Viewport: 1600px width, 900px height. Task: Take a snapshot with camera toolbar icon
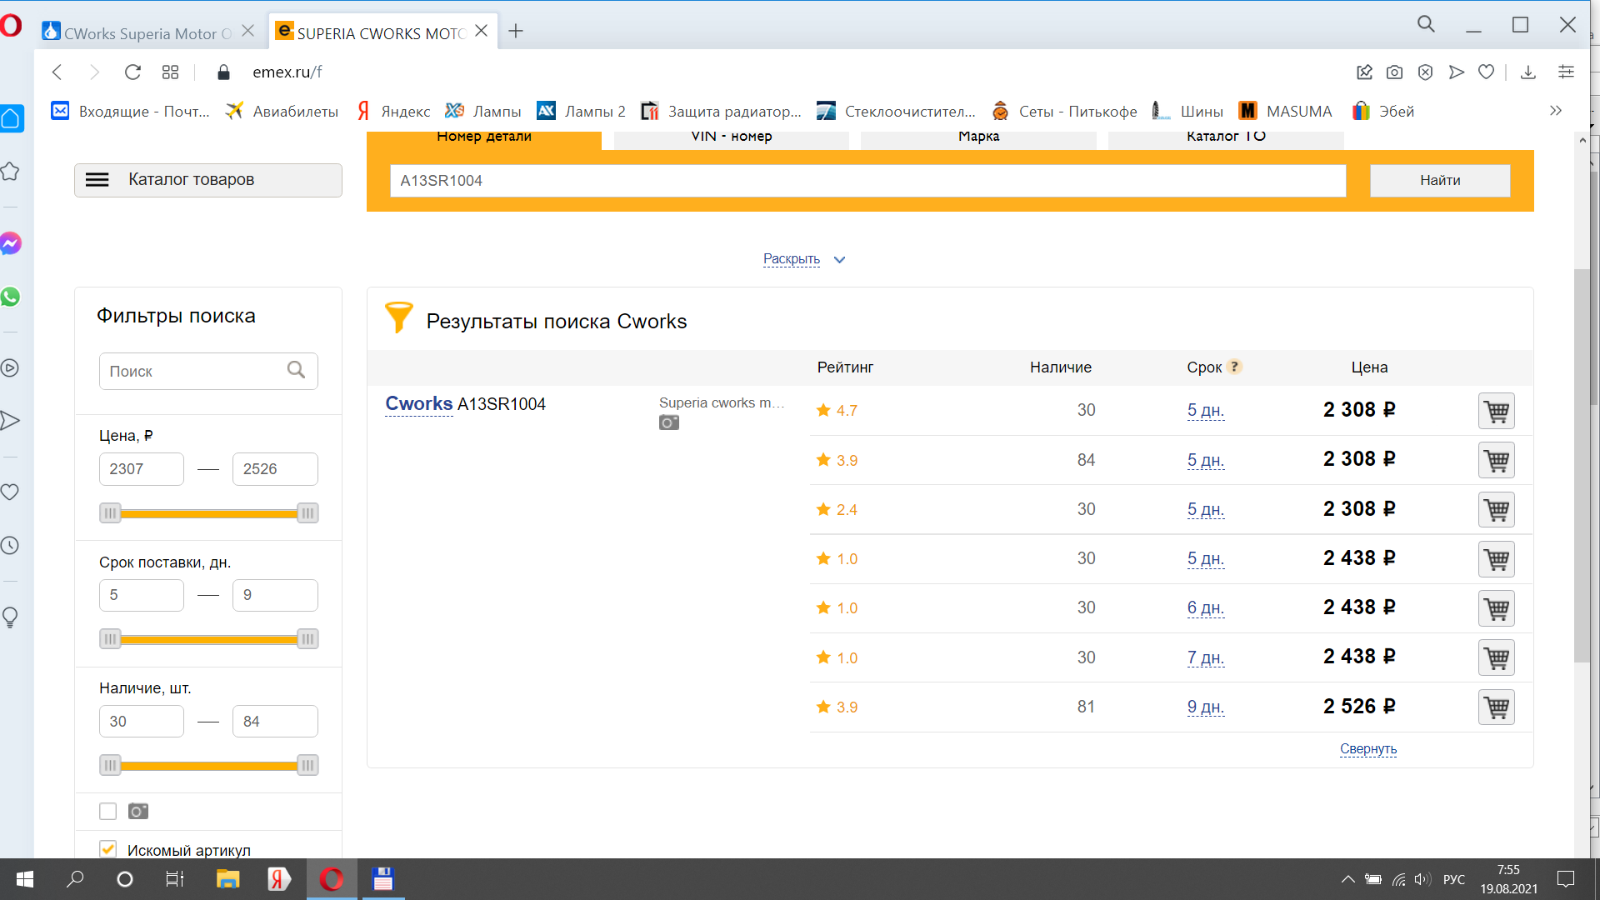[x=1394, y=72]
